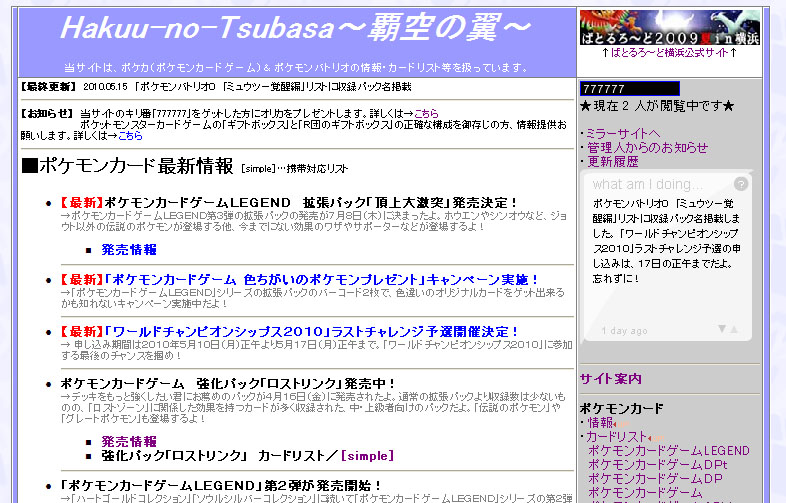Viewport: 786px width, 503px height.
Task: Click the 777777 access counter
Action: pos(630,89)
